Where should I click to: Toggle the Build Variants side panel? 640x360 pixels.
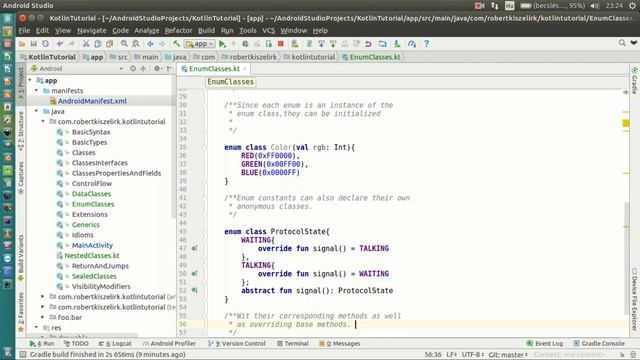[21, 258]
